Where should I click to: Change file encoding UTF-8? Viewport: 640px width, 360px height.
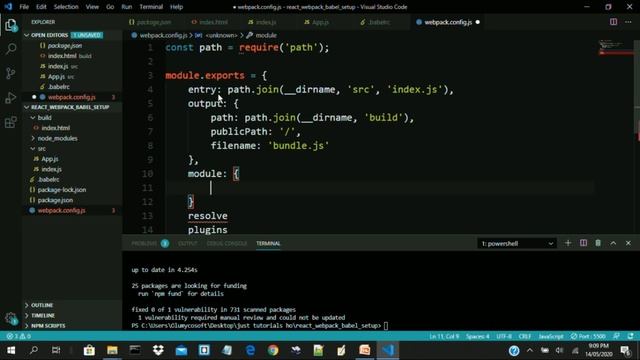pyautogui.click(x=504, y=336)
